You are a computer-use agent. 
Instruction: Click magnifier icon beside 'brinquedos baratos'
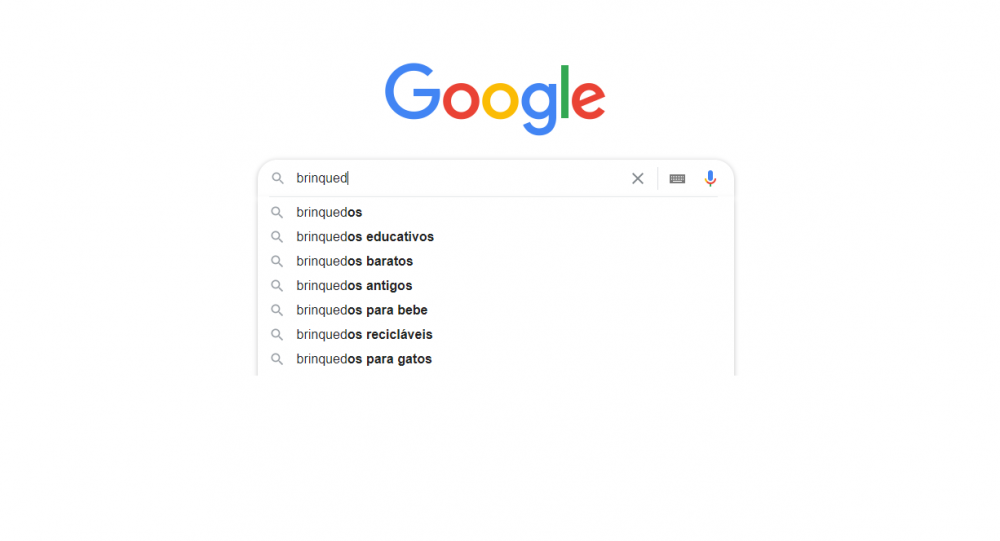pos(277,261)
